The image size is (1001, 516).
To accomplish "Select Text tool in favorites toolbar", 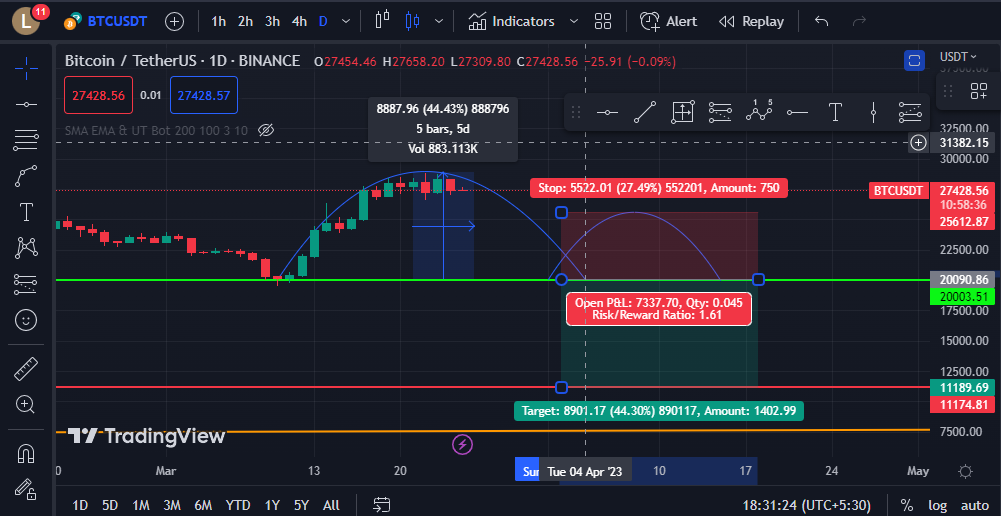I will coord(834,112).
